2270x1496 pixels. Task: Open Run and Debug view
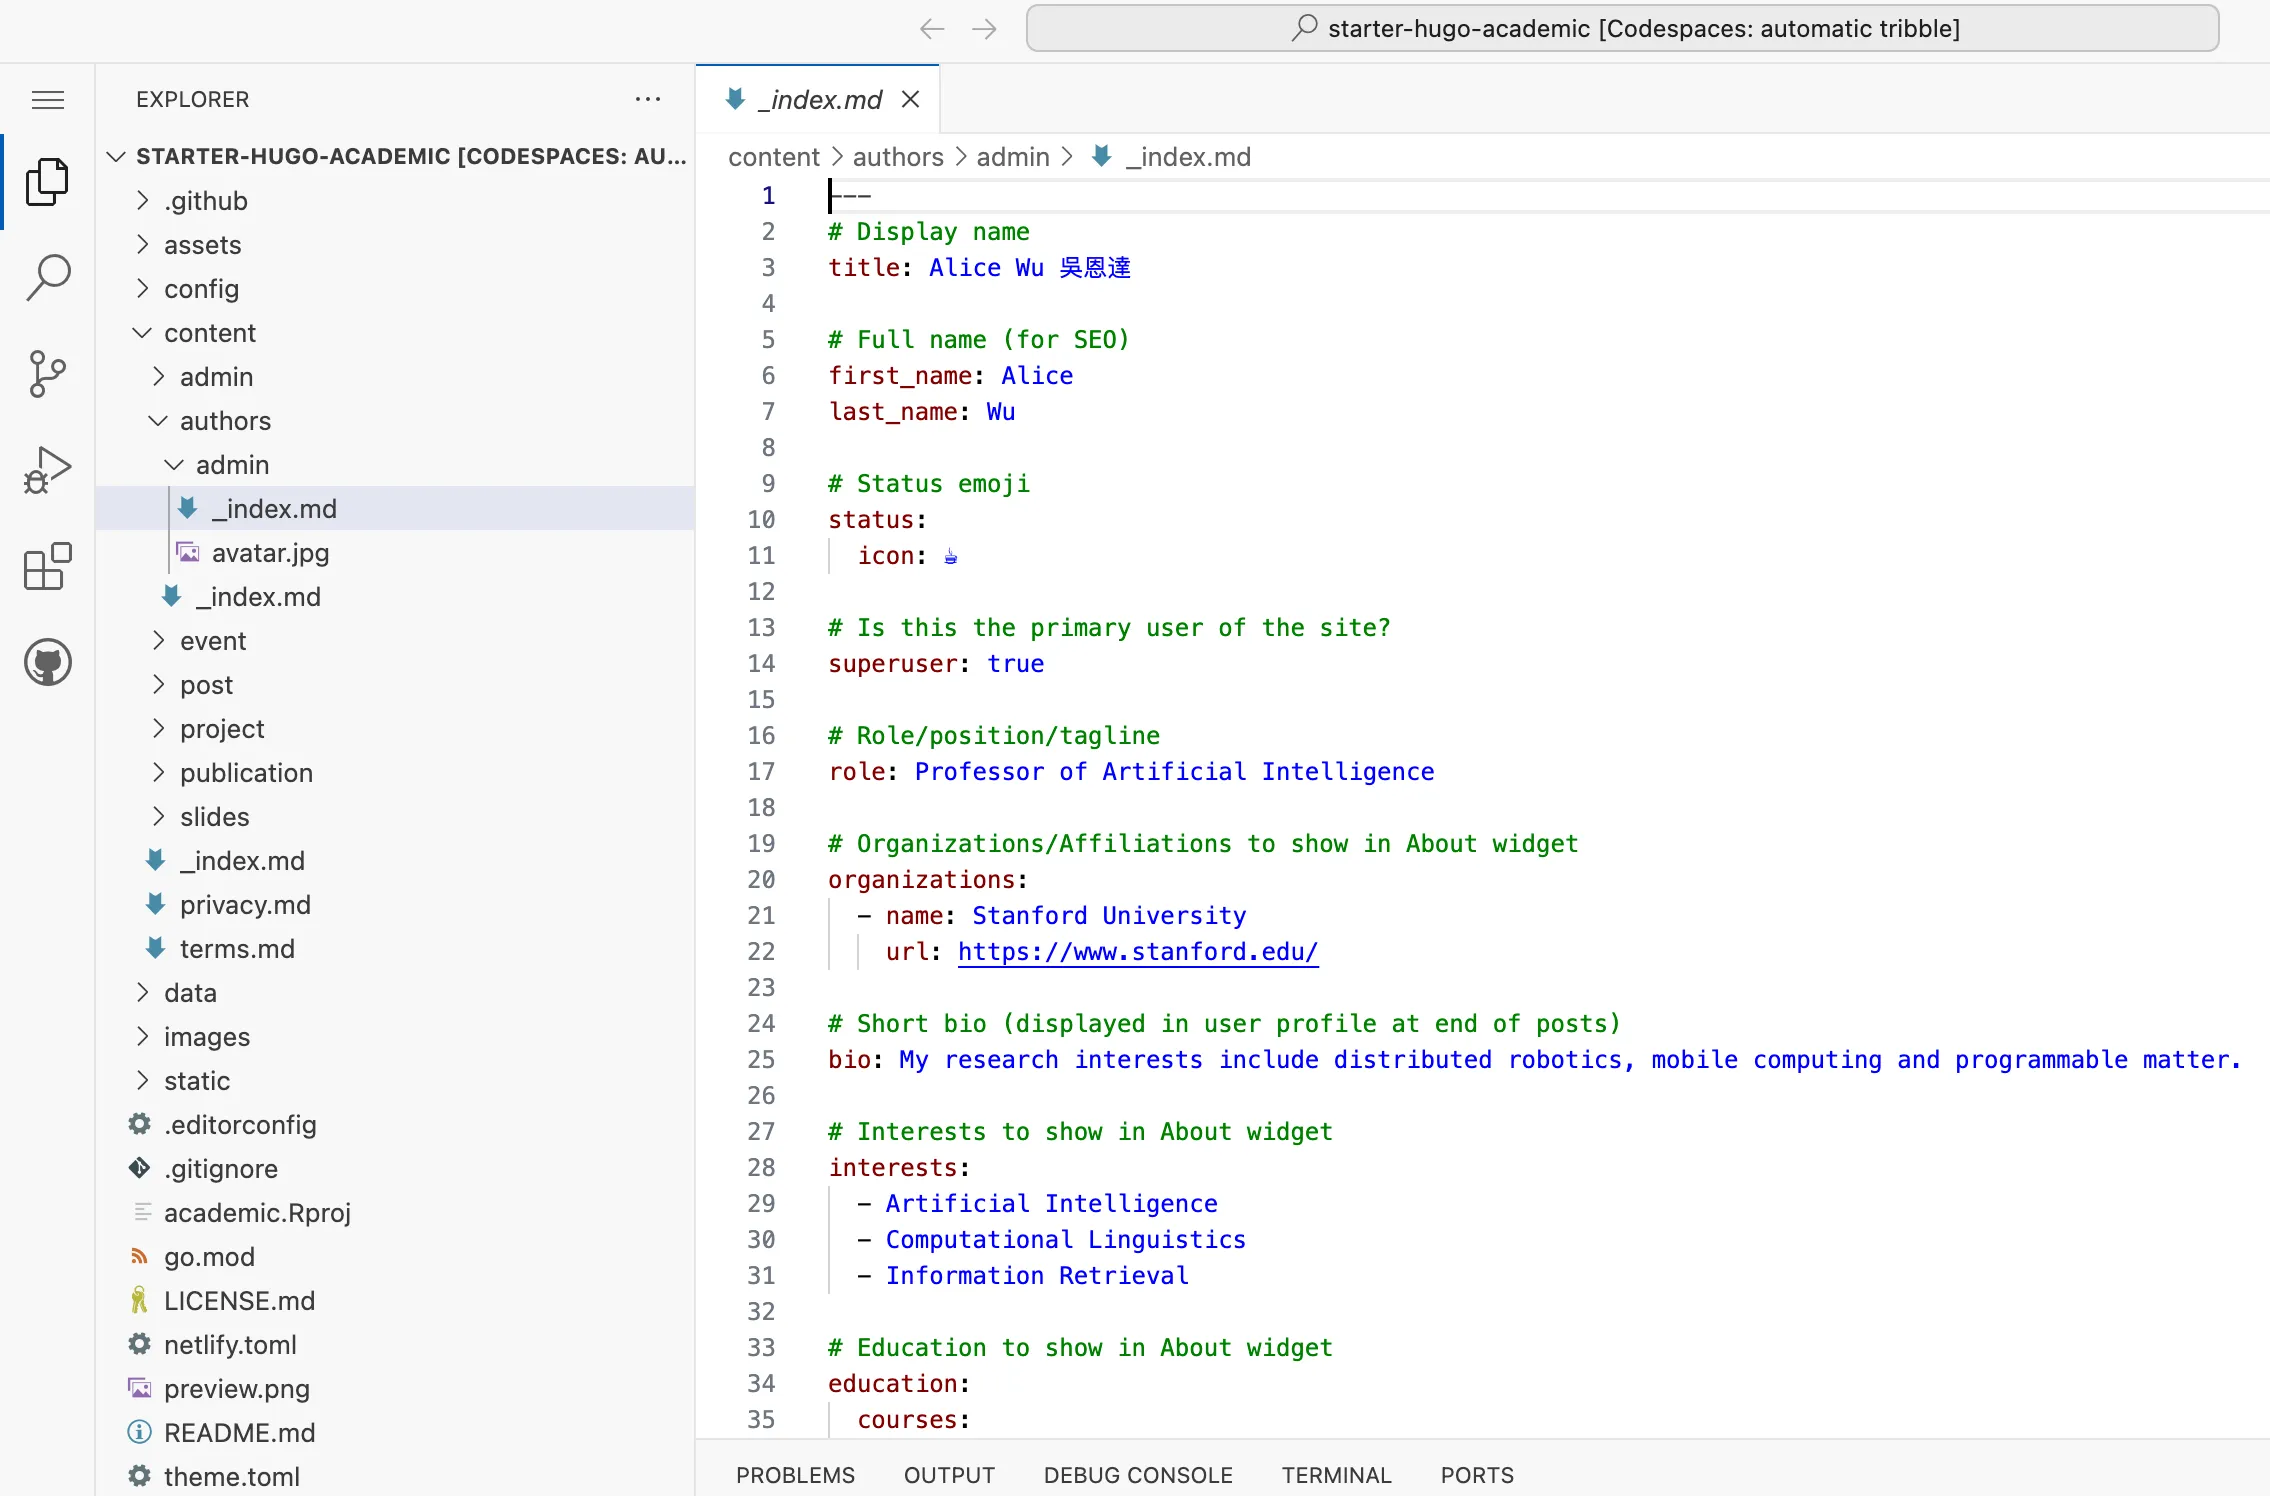coord(47,470)
